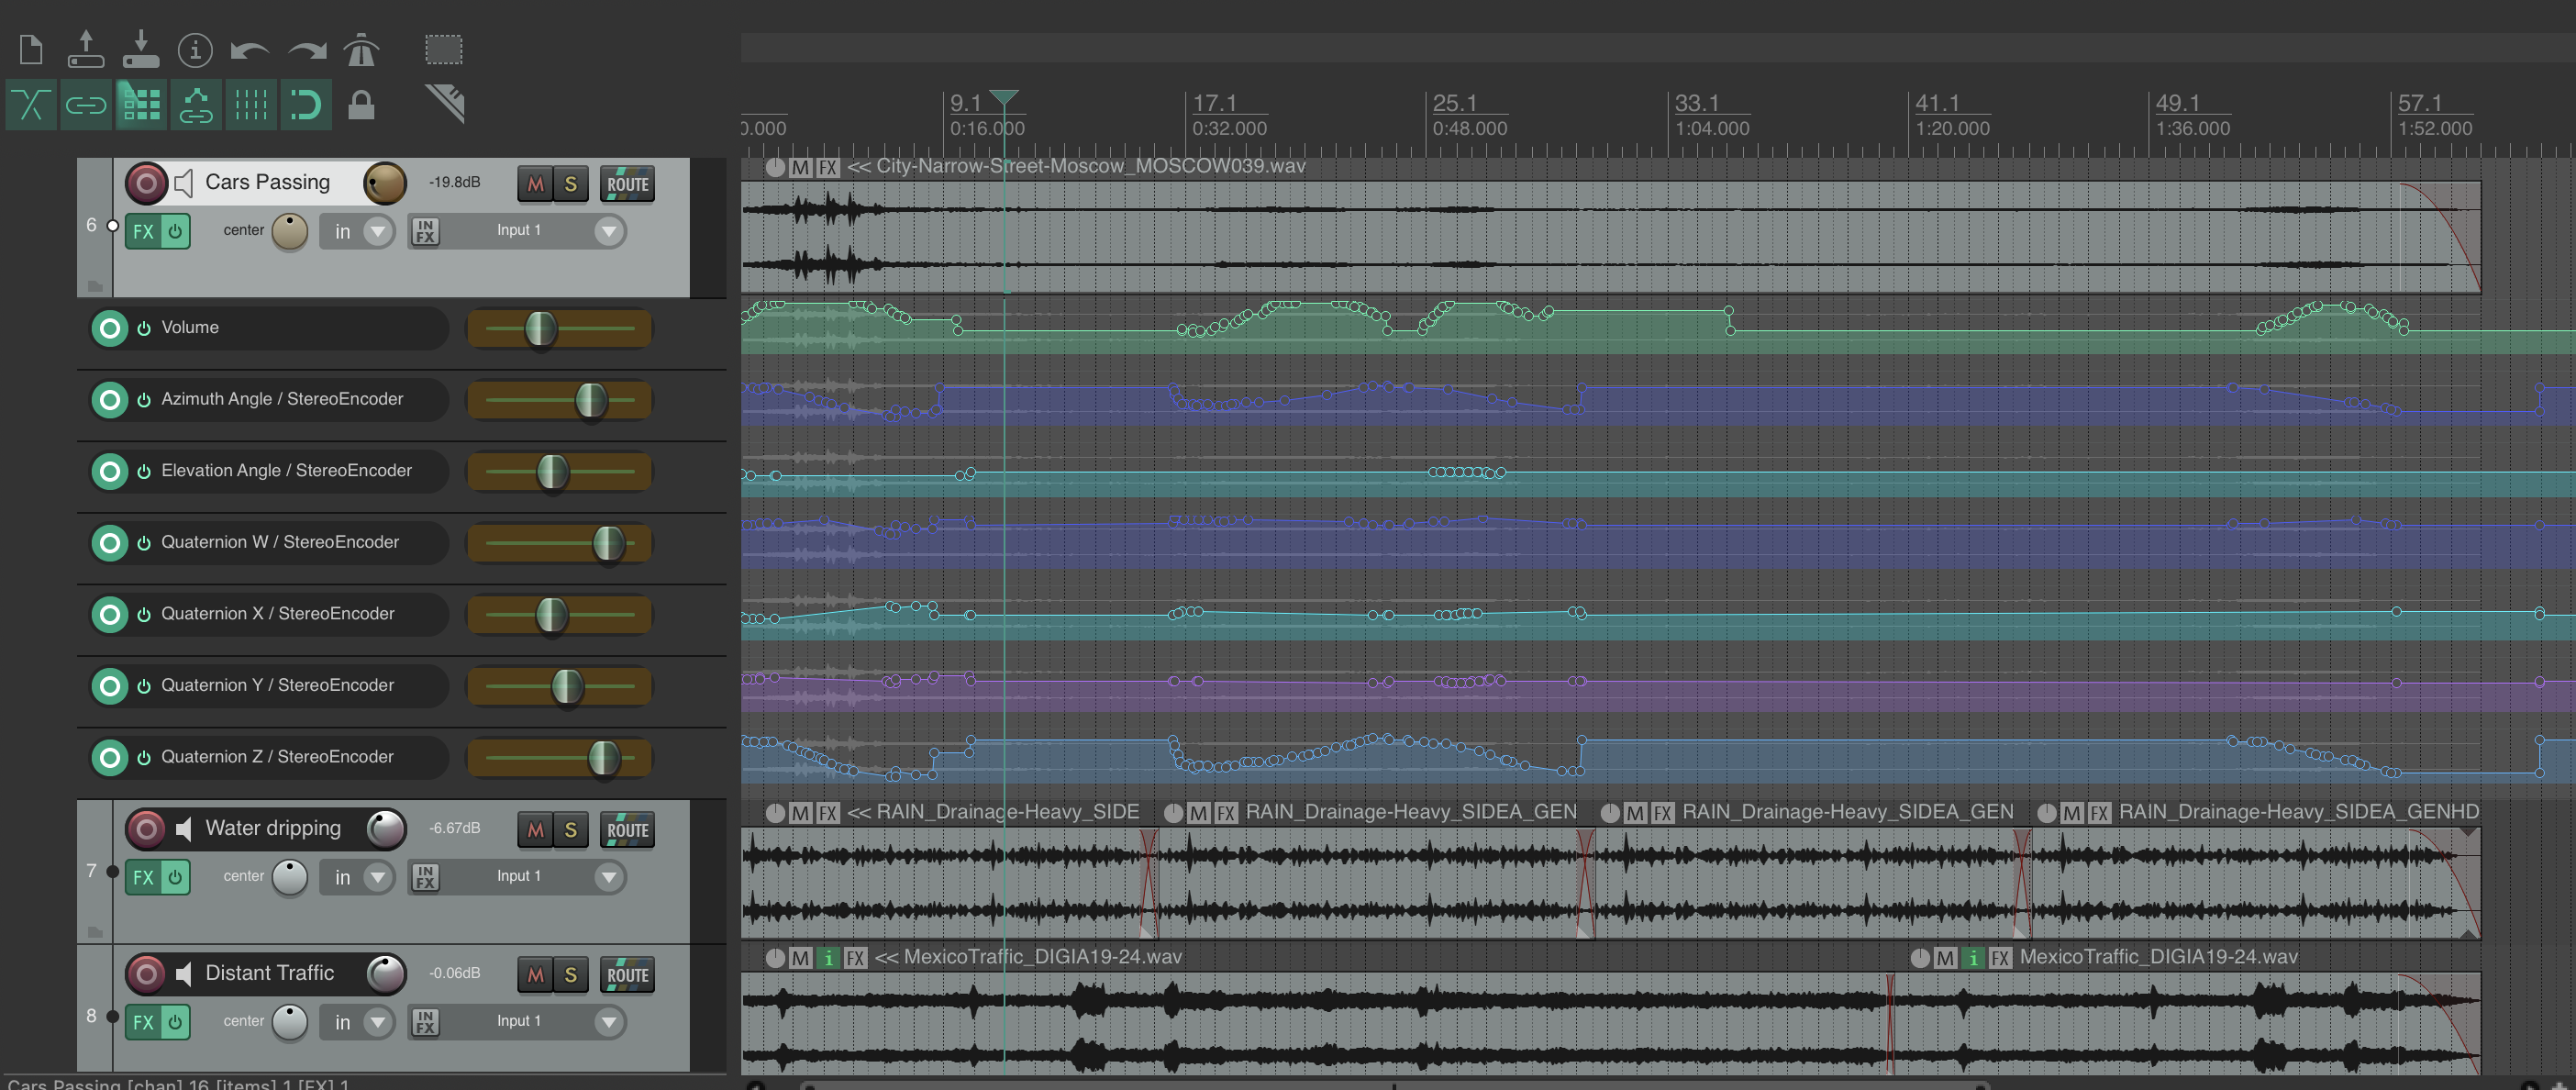The height and width of the screenshot is (1090, 2576).
Task: Toggle grid lines icon in toolbar
Action: 251,104
